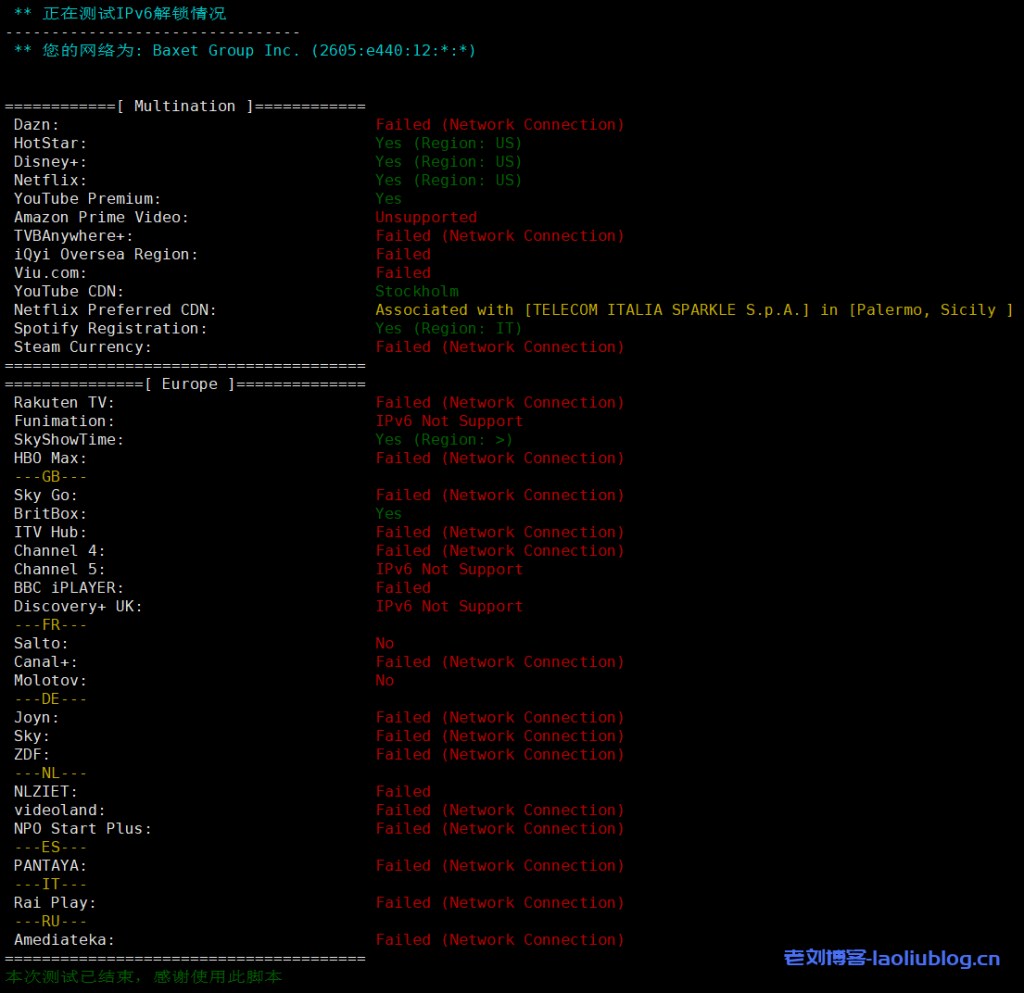Click Amazon Prime Video's Unsupported status
1024x993 pixels.
coord(426,217)
